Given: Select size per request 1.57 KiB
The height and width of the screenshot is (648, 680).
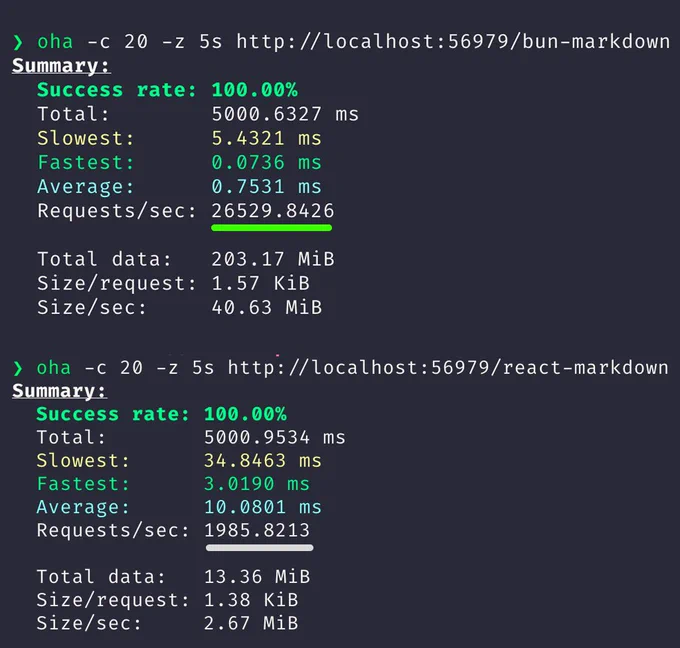Looking at the screenshot, I should pos(260,284).
